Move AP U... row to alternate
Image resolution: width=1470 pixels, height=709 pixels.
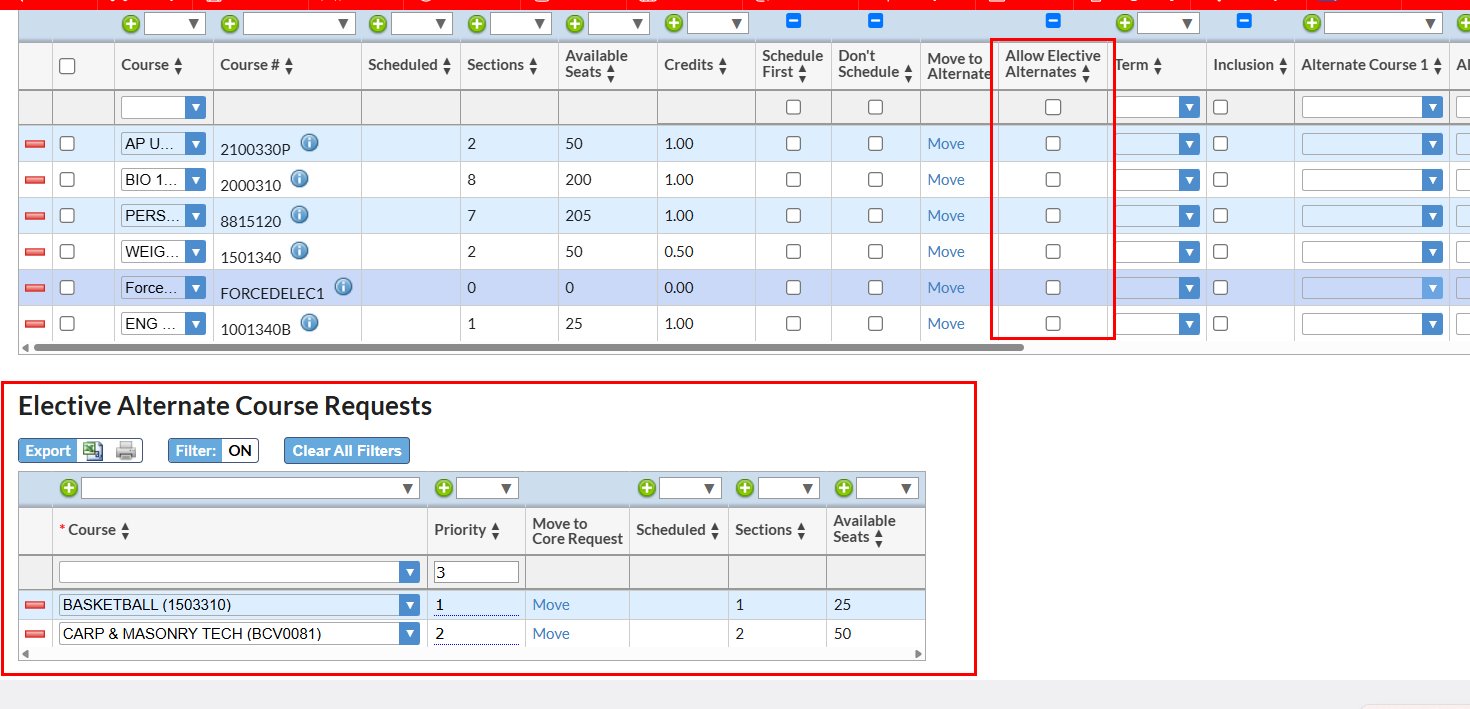coord(946,144)
